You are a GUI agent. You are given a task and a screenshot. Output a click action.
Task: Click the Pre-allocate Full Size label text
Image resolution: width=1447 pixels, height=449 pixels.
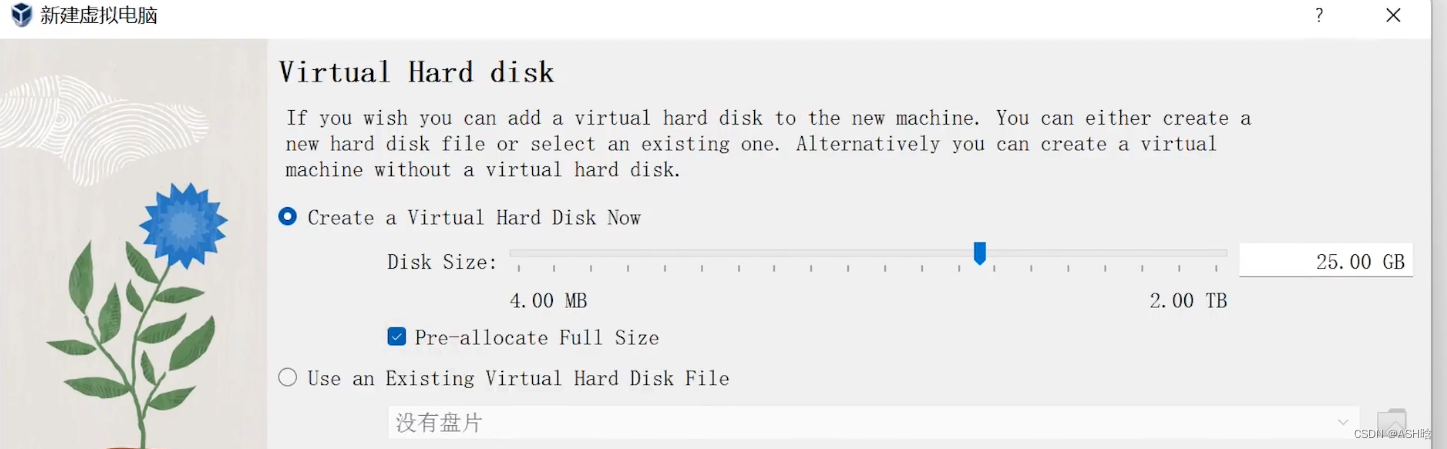coord(537,338)
